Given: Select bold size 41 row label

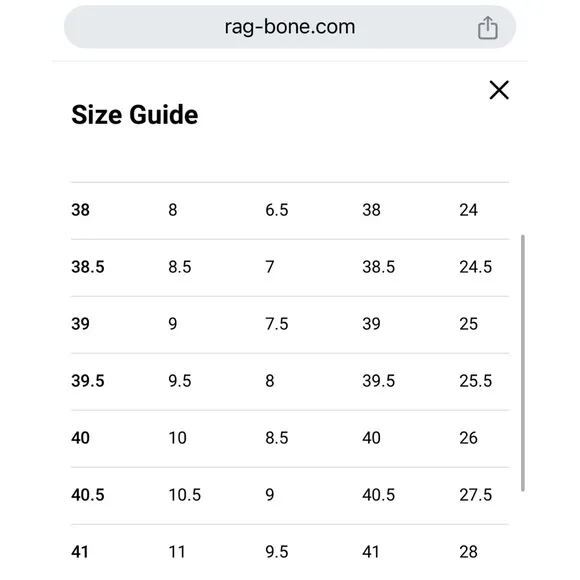Looking at the screenshot, I should point(80,552).
